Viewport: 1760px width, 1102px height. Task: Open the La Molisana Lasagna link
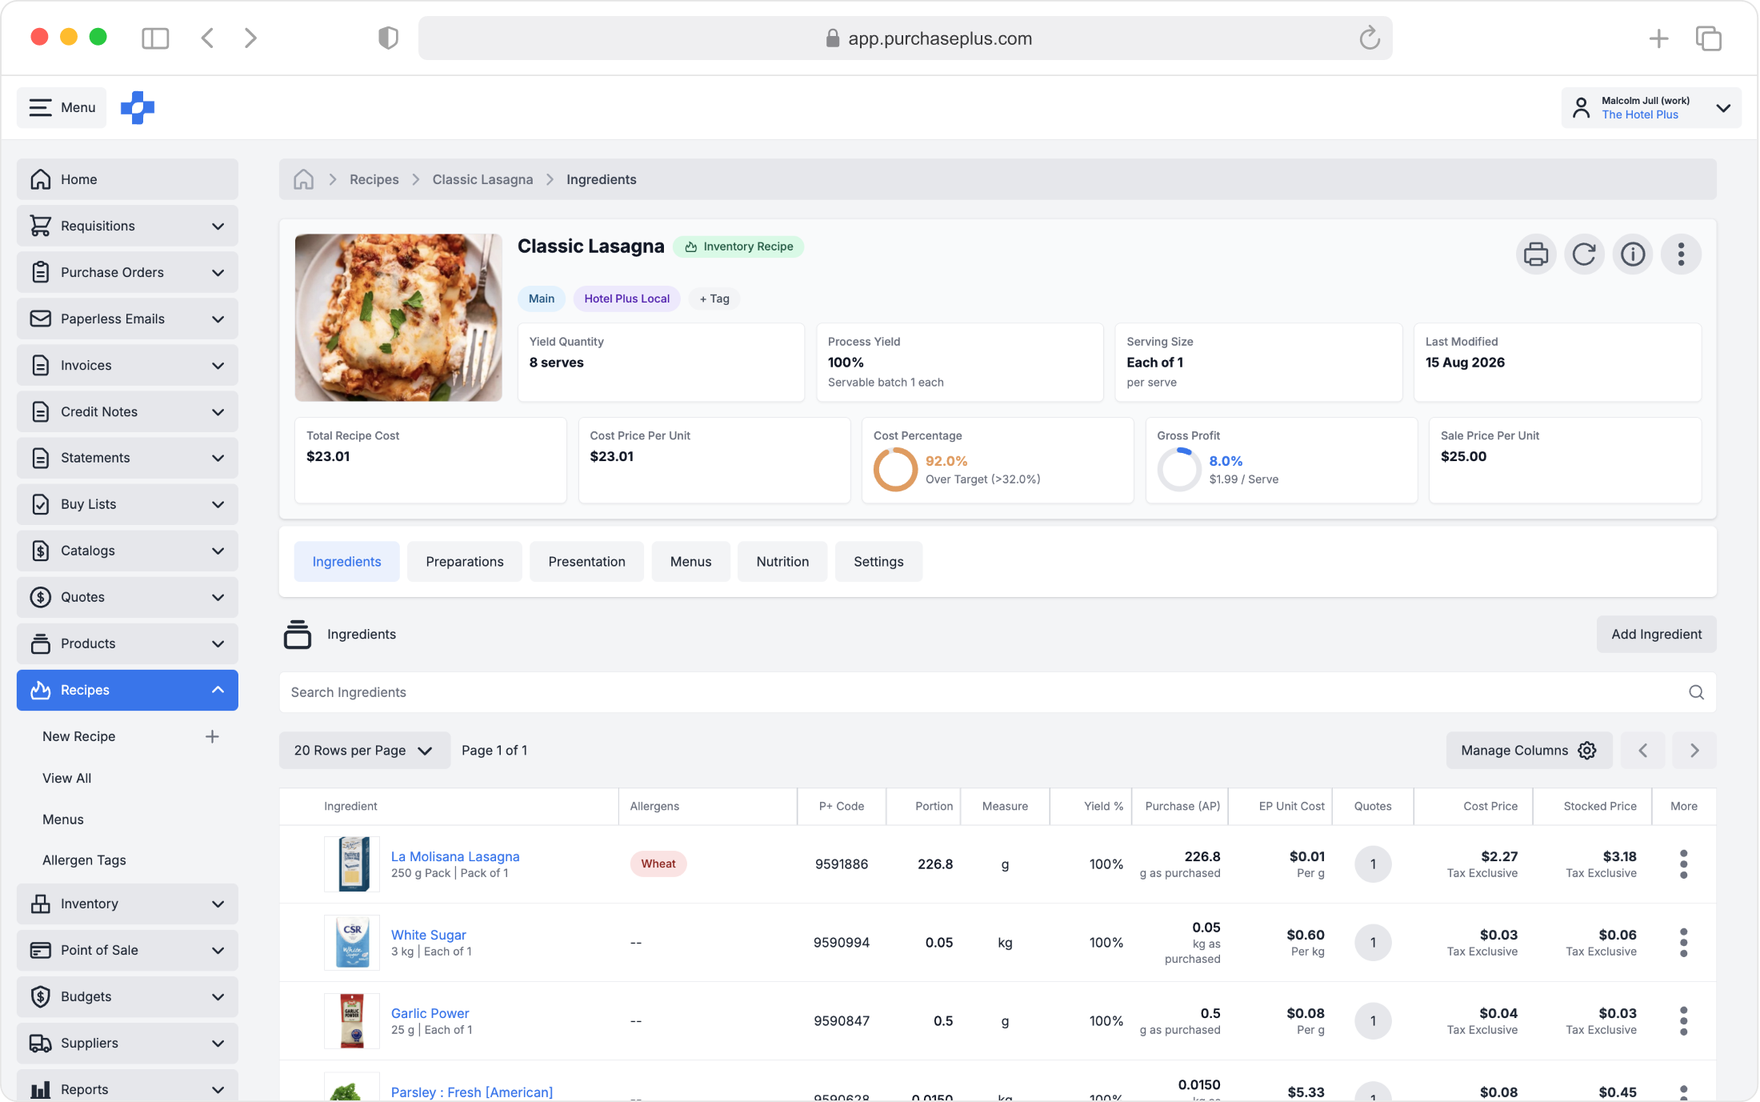[x=455, y=856]
